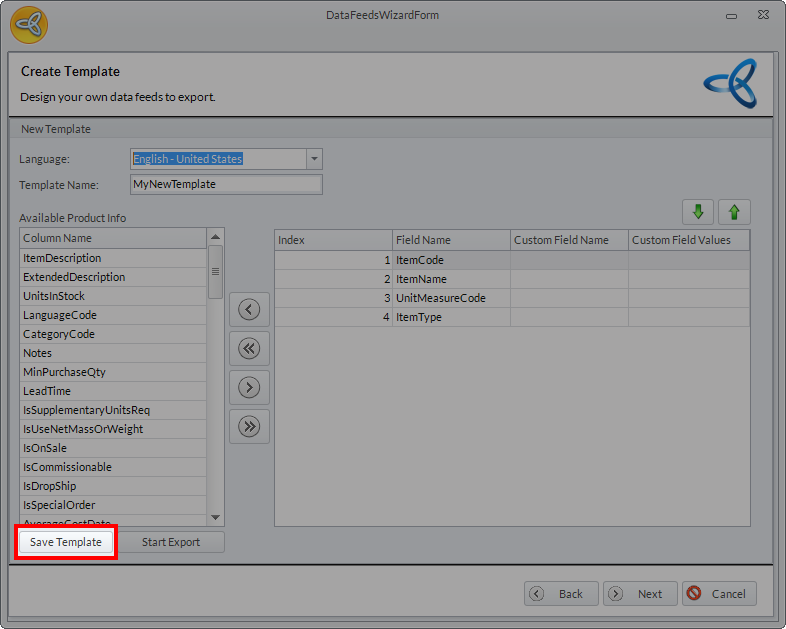Click the double left arrow transfer button

click(x=249, y=348)
